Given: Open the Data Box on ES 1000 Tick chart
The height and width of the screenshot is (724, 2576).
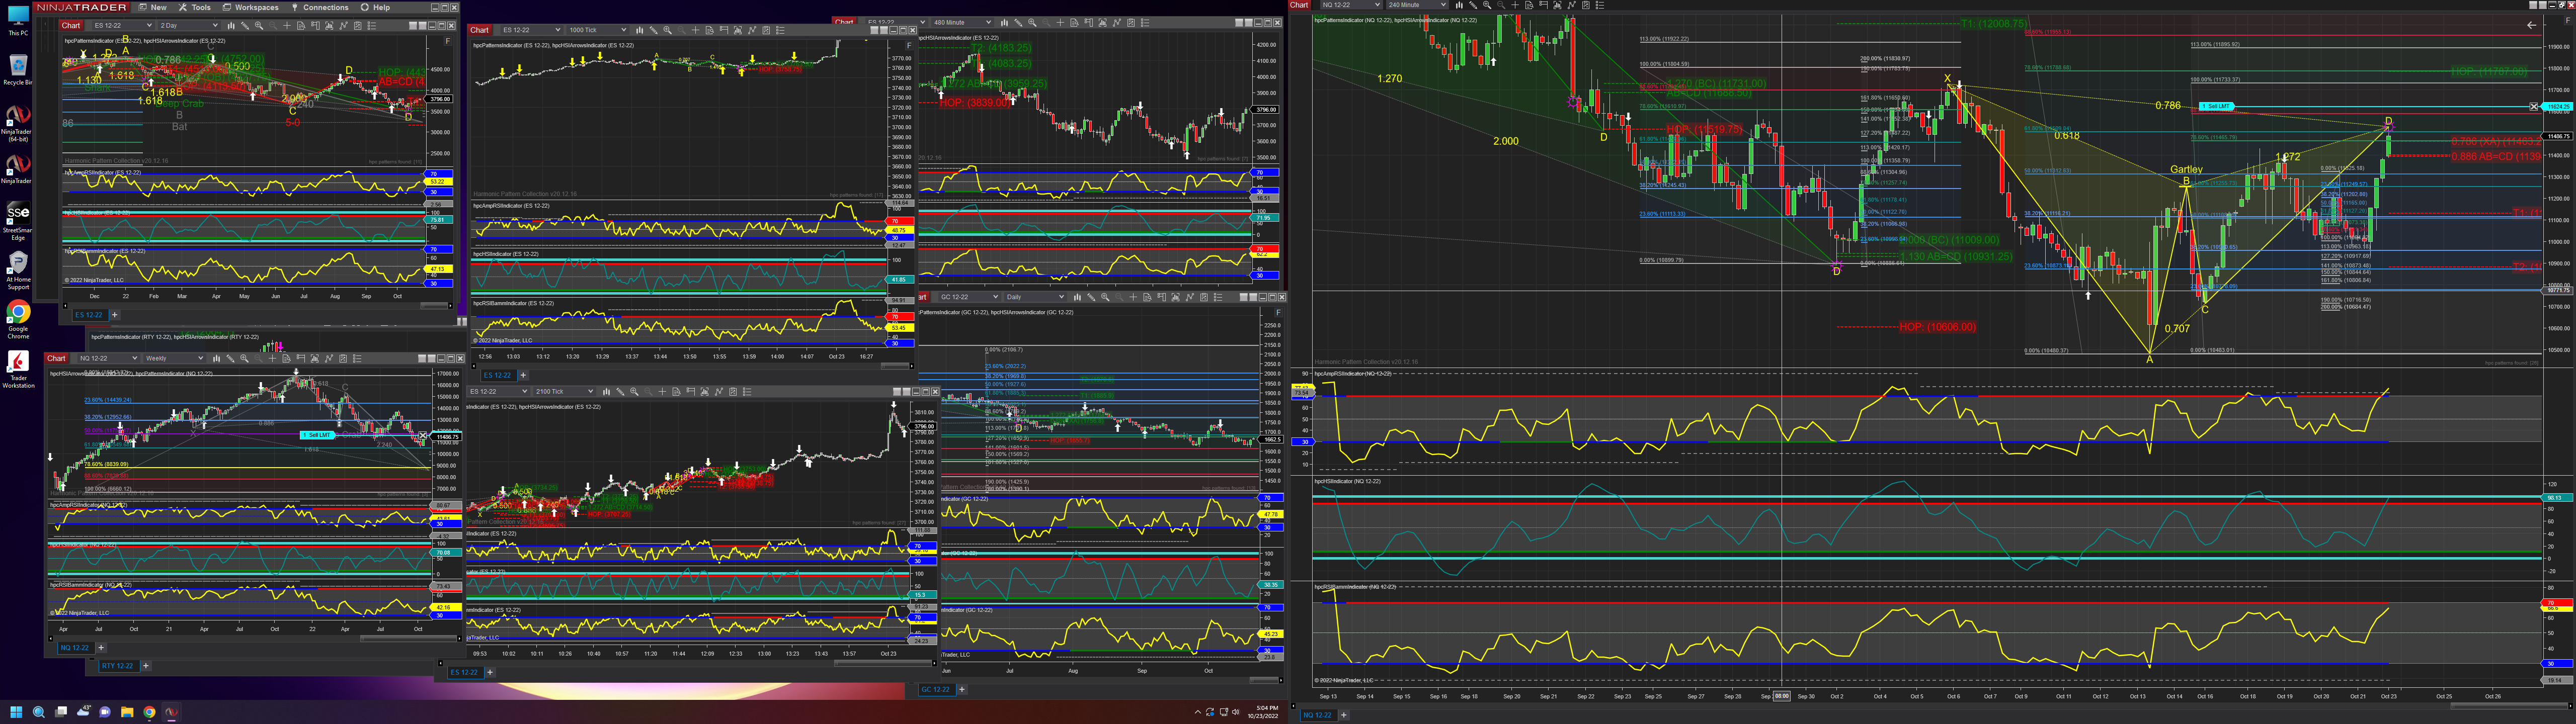Looking at the screenshot, I should click(710, 30).
